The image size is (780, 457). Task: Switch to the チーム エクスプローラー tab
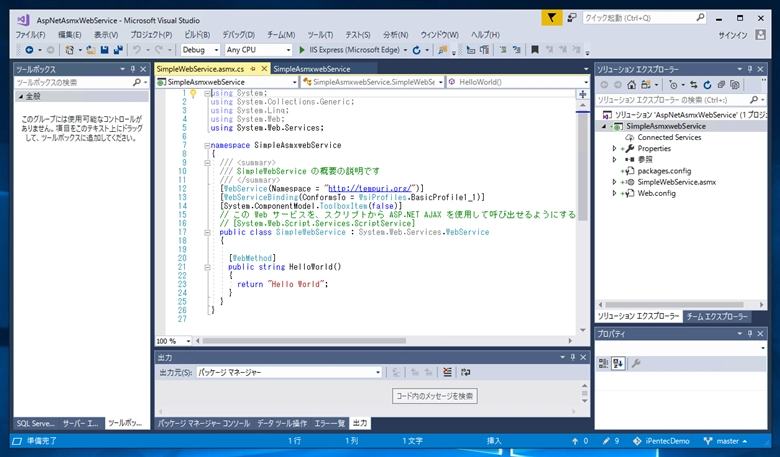[x=717, y=316]
